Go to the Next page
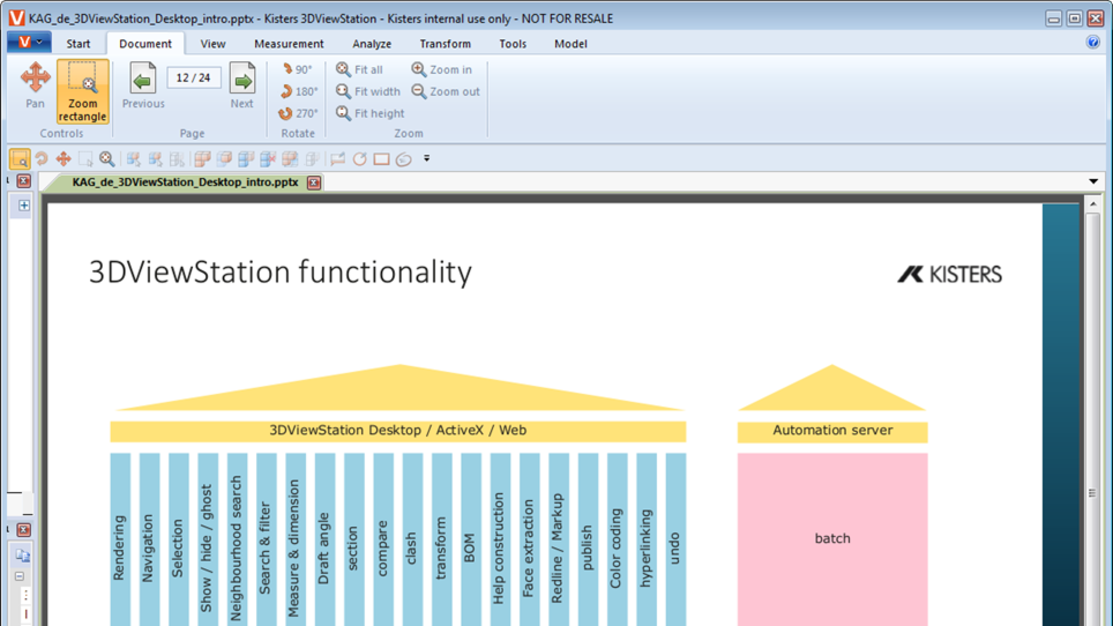 (242, 86)
